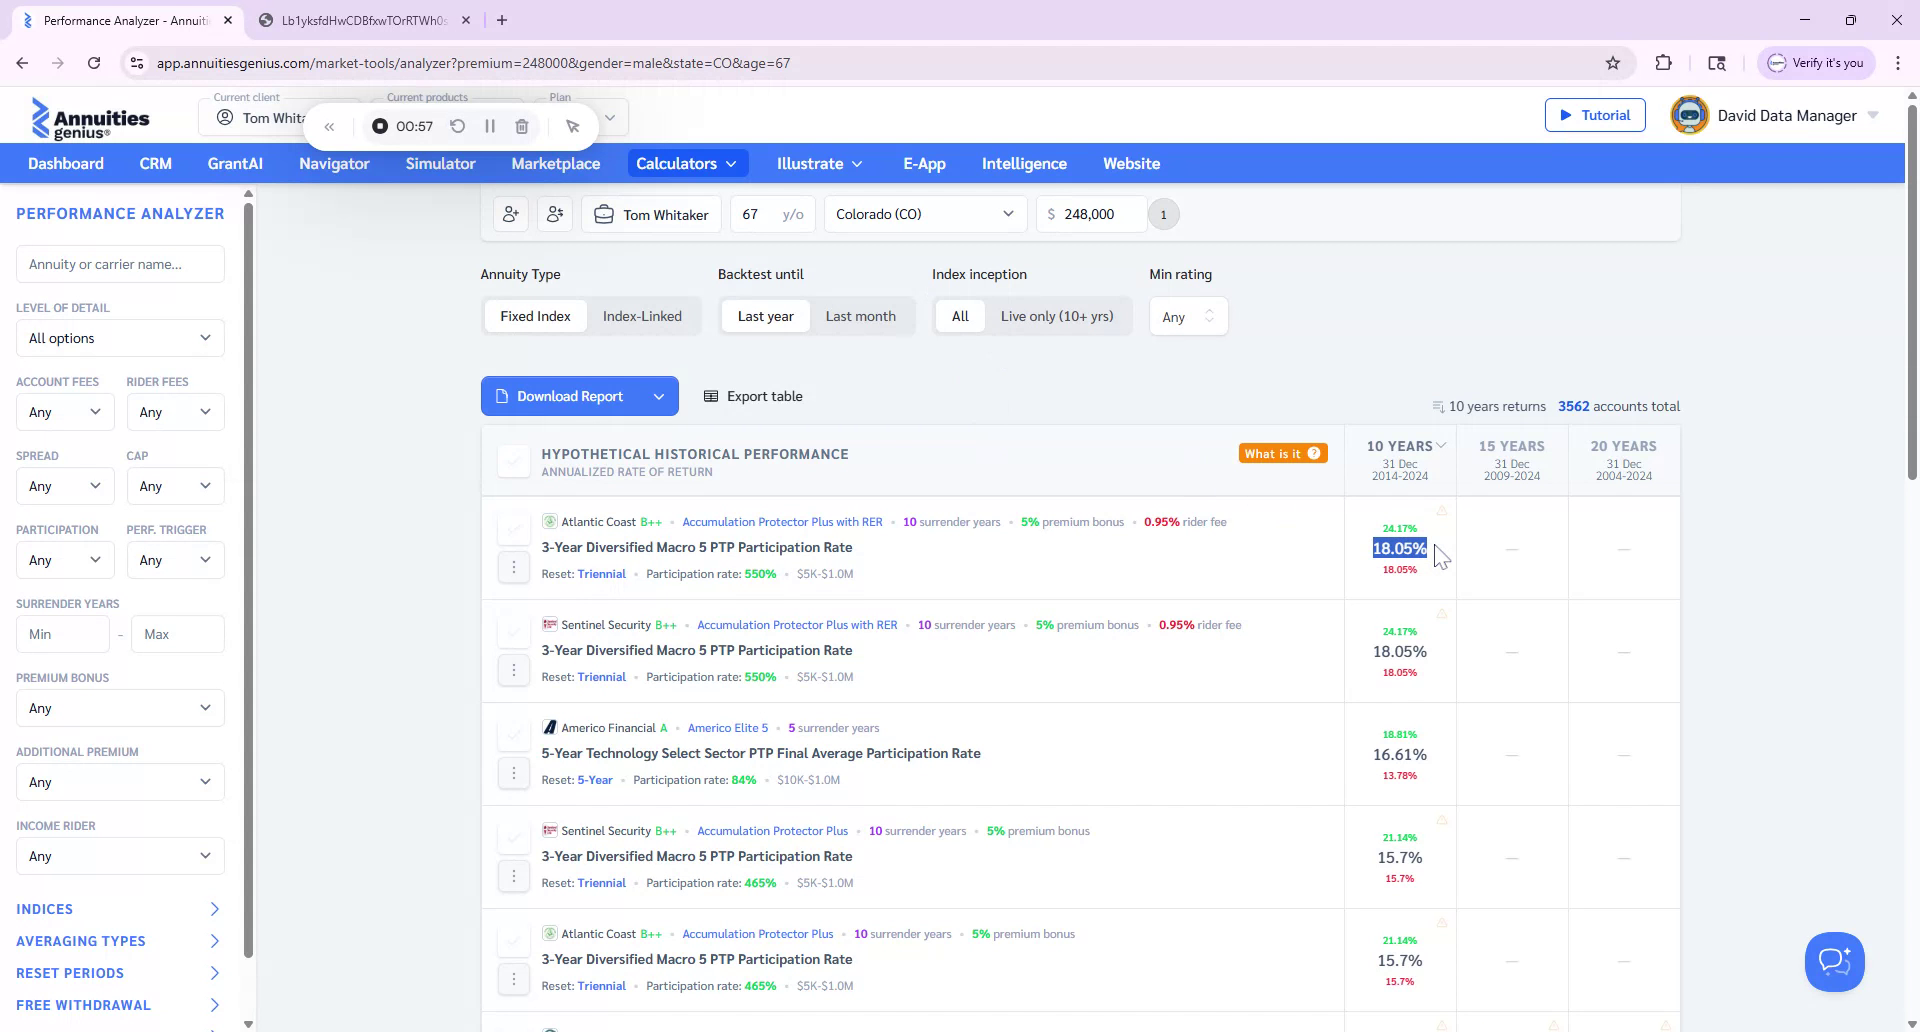Set Backtest until to Last month
This screenshot has width=1920, height=1032.
860,315
